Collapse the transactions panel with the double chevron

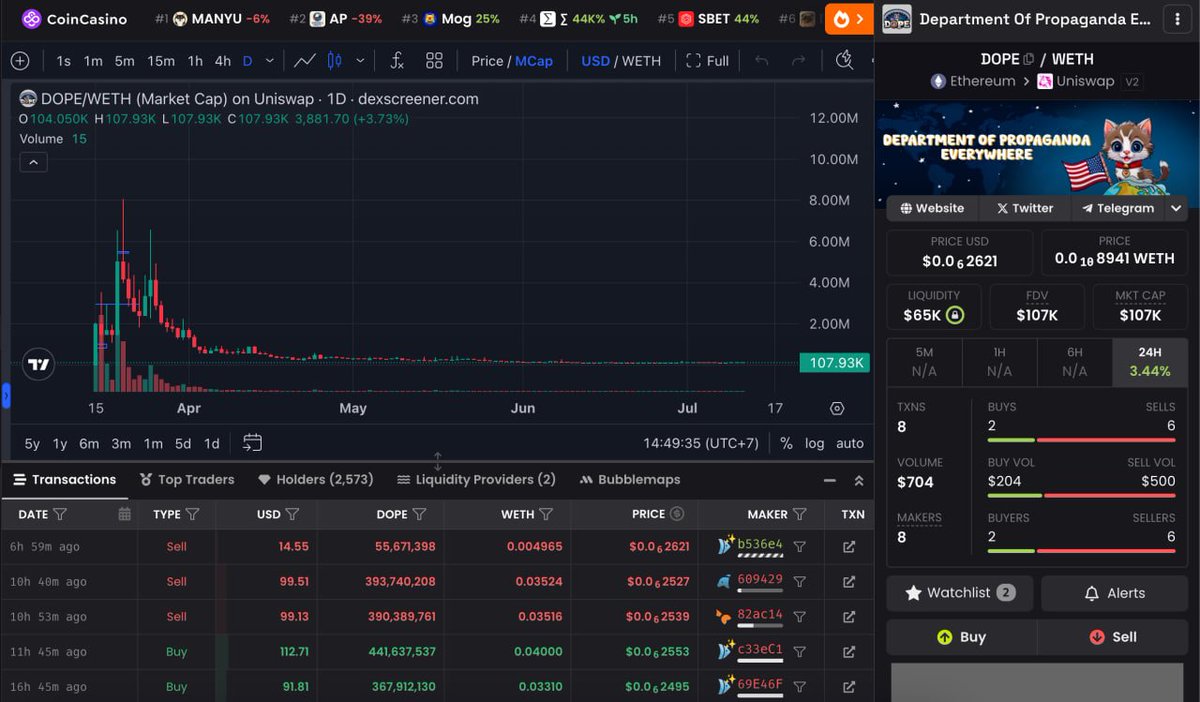coord(858,480)
